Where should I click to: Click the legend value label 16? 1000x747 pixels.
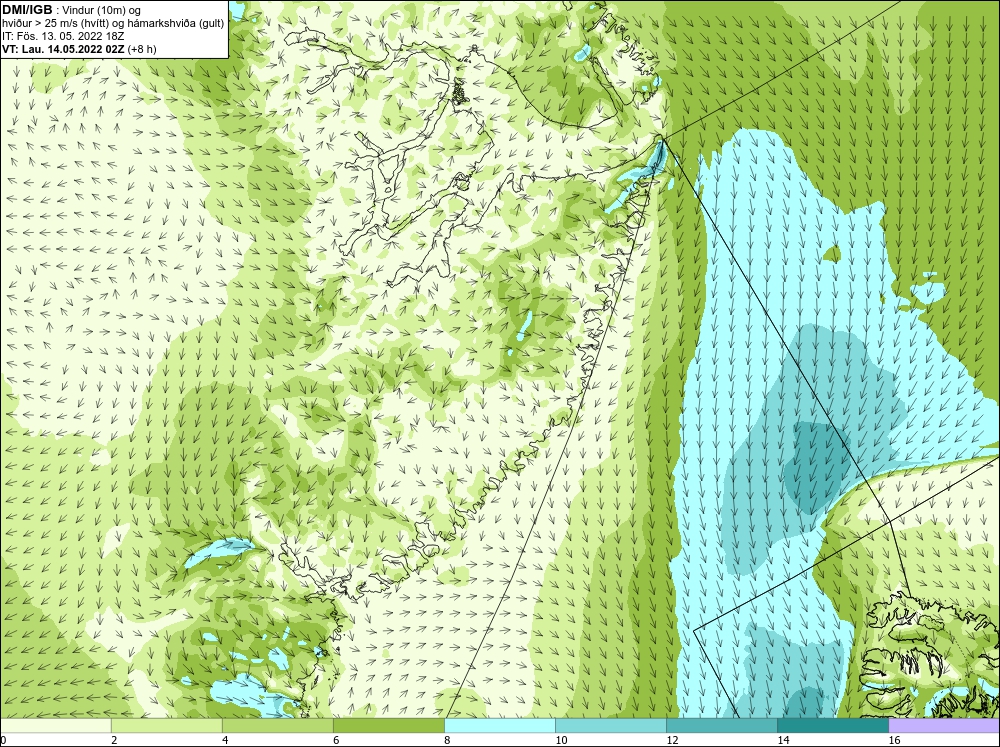894,740
